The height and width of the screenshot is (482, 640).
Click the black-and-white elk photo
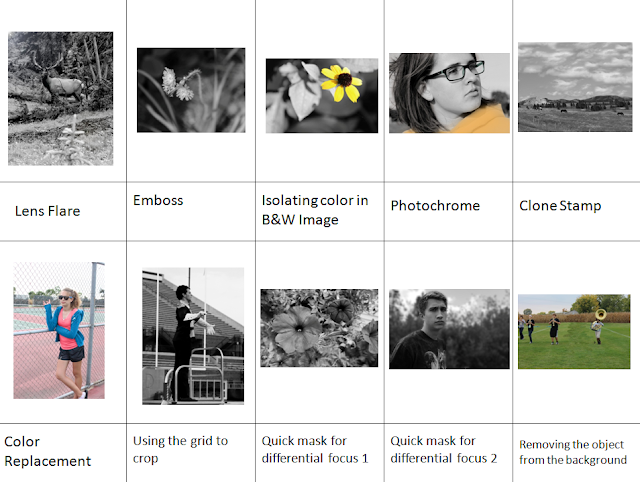tap(60, 98)
